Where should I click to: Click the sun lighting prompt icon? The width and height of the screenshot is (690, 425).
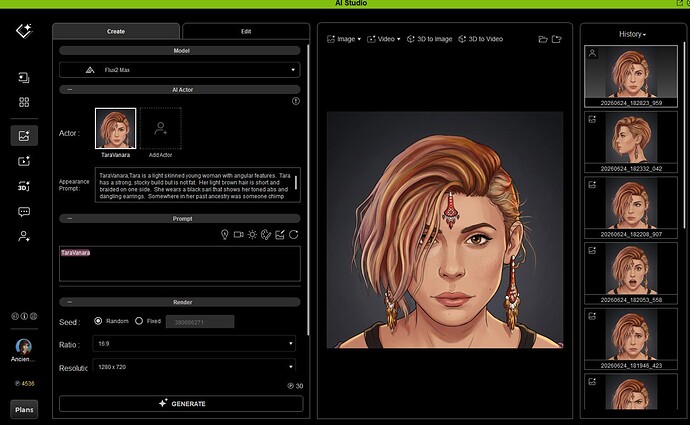252,234
